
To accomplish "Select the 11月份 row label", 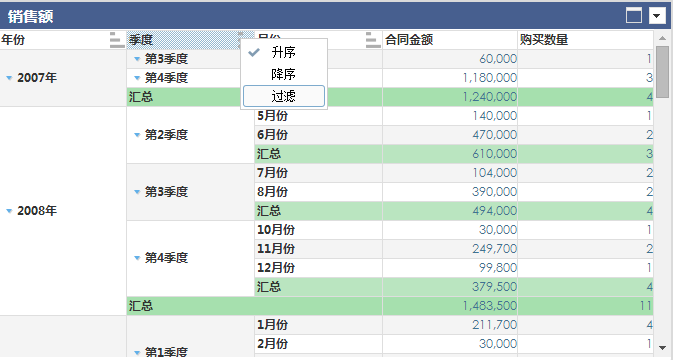I will coord(276,249).
